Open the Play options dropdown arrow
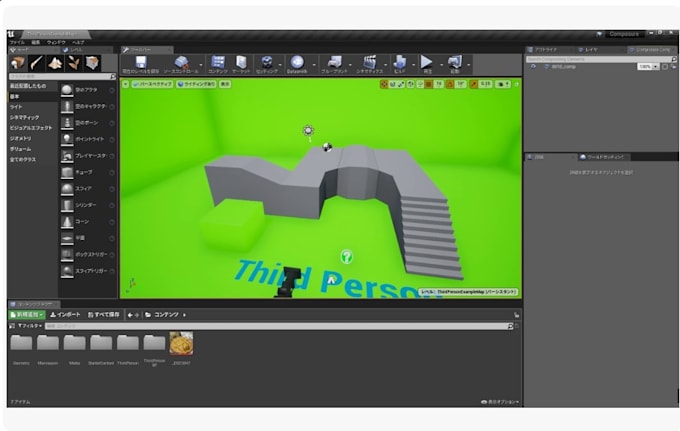Viewport: 680px width, 431px height. coord(441,65)
